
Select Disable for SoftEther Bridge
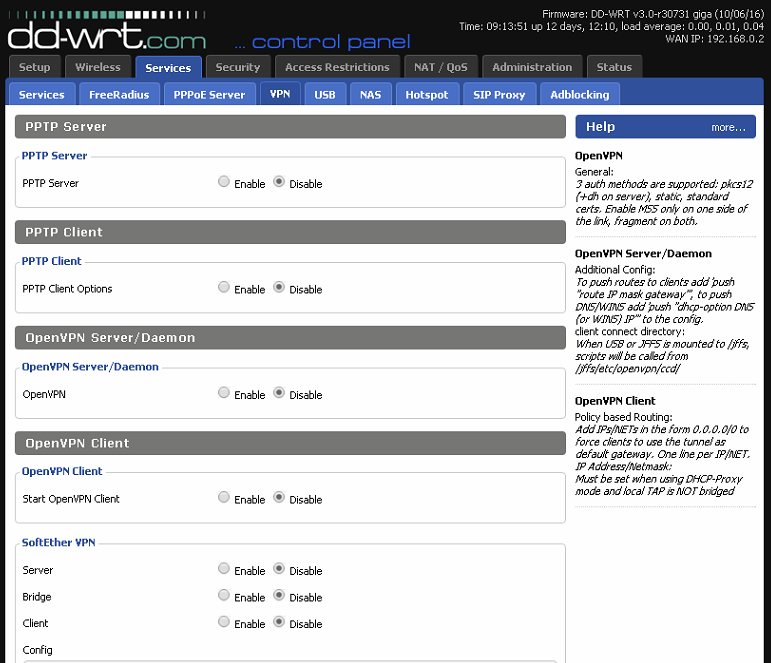coord(279,595)
